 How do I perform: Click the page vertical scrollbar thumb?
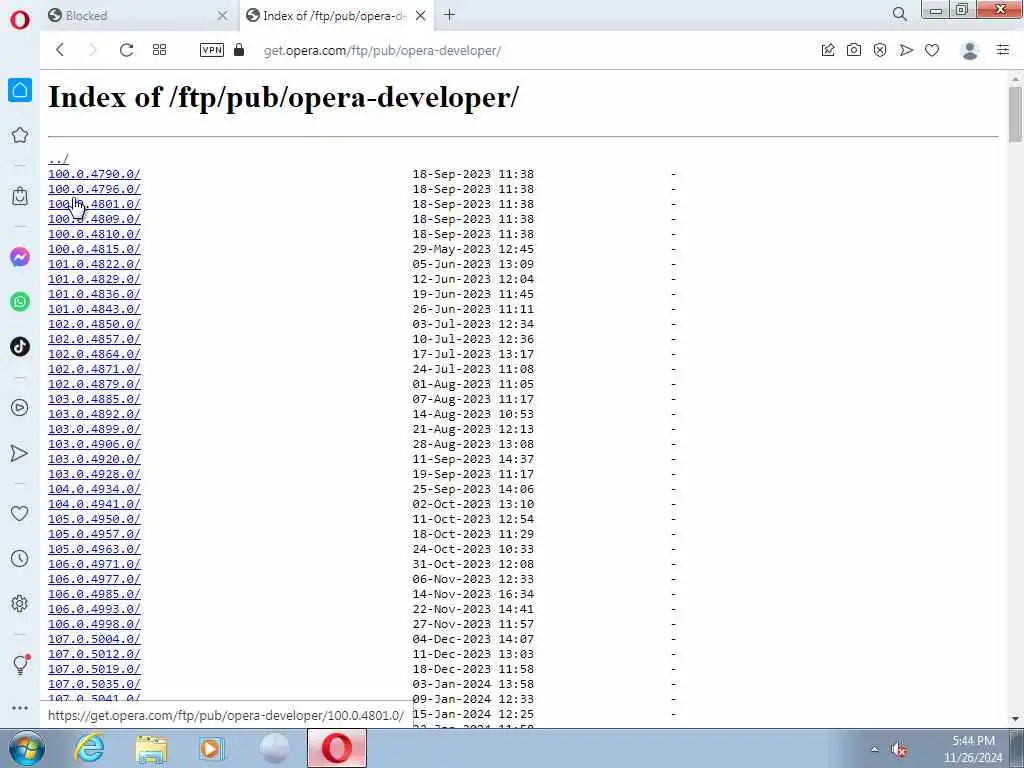[1015, 114]
